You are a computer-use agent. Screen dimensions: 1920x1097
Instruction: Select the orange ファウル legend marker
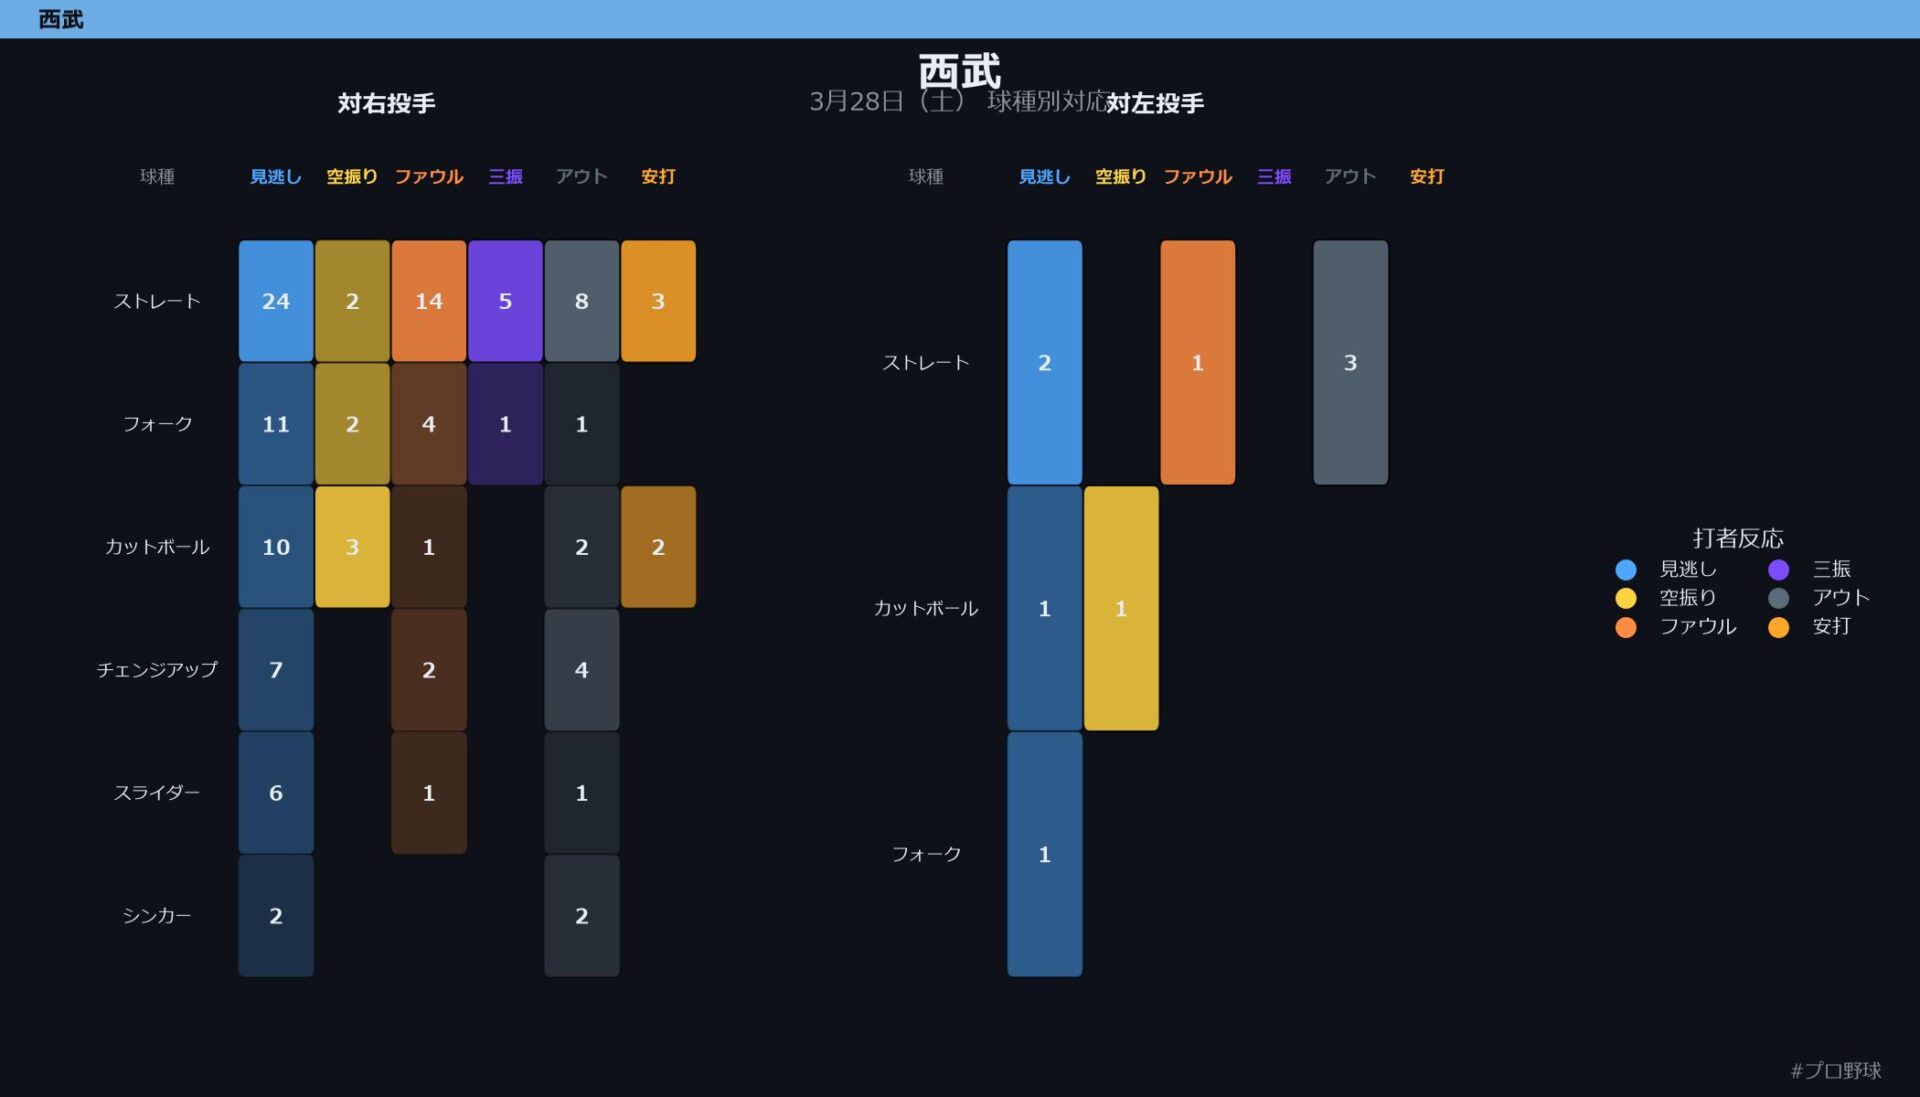click(x=1626, y=627)
